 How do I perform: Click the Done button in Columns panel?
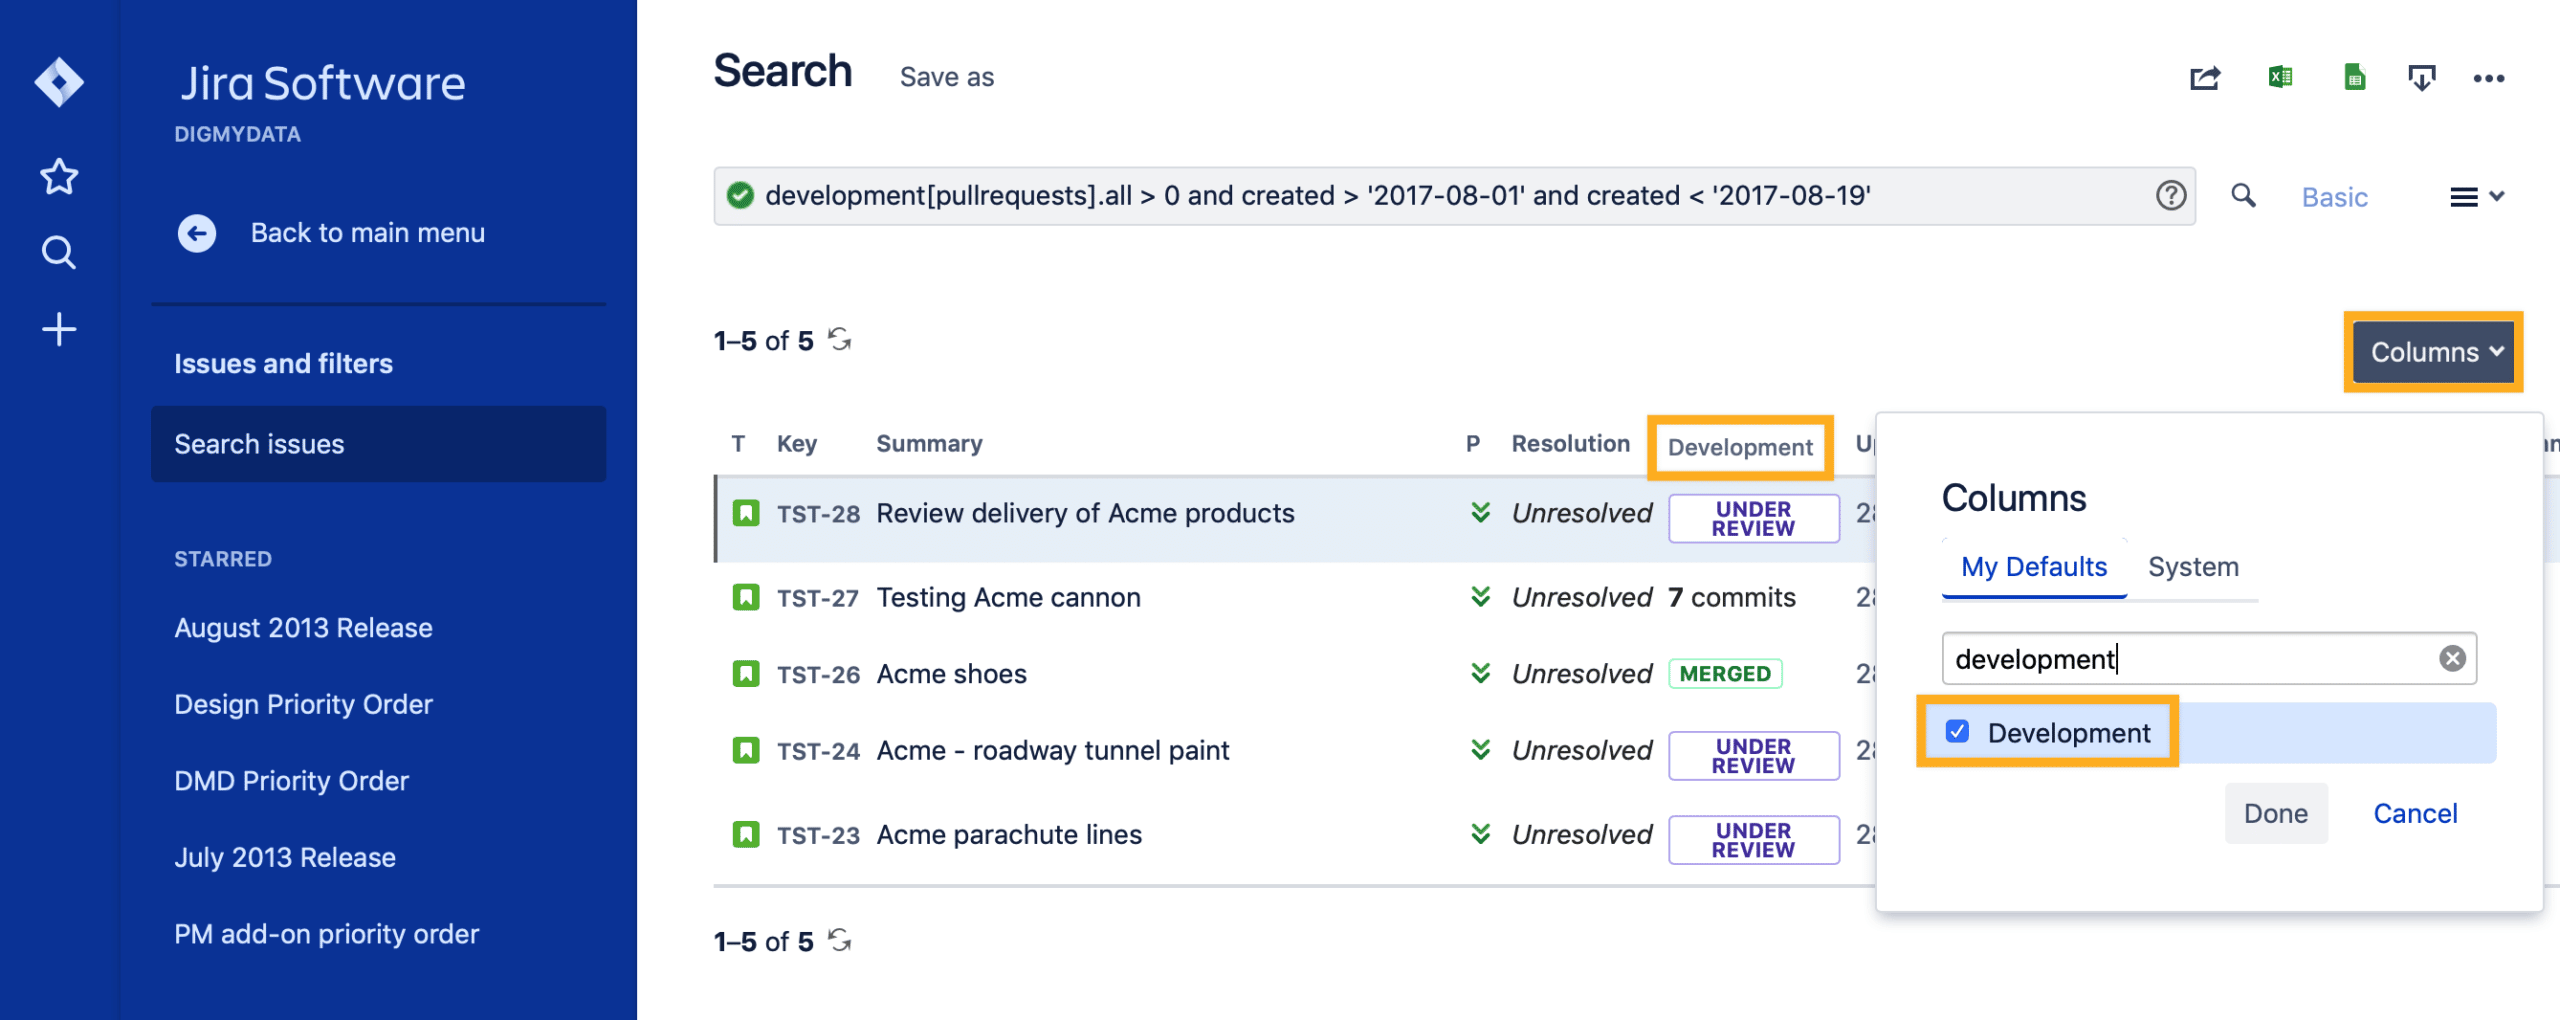point(2276,813)
